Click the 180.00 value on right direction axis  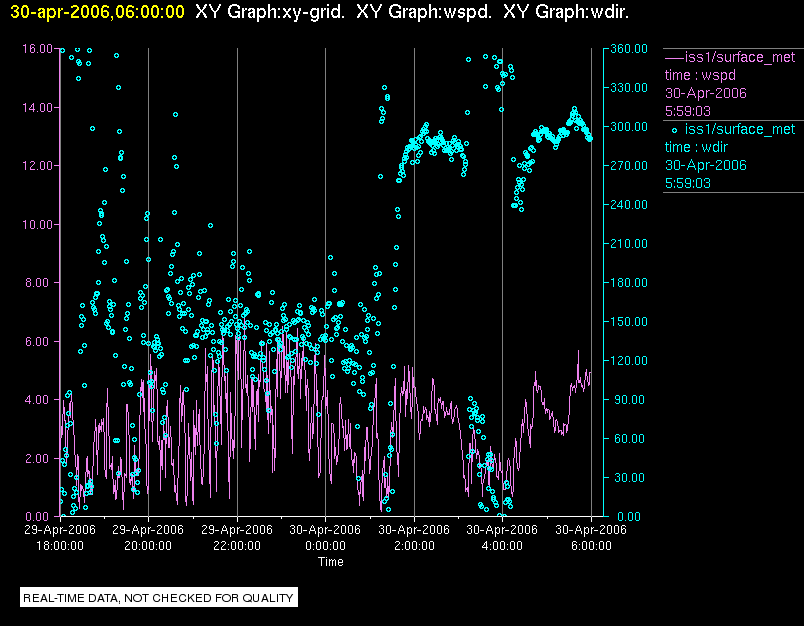tap(627, 283)
